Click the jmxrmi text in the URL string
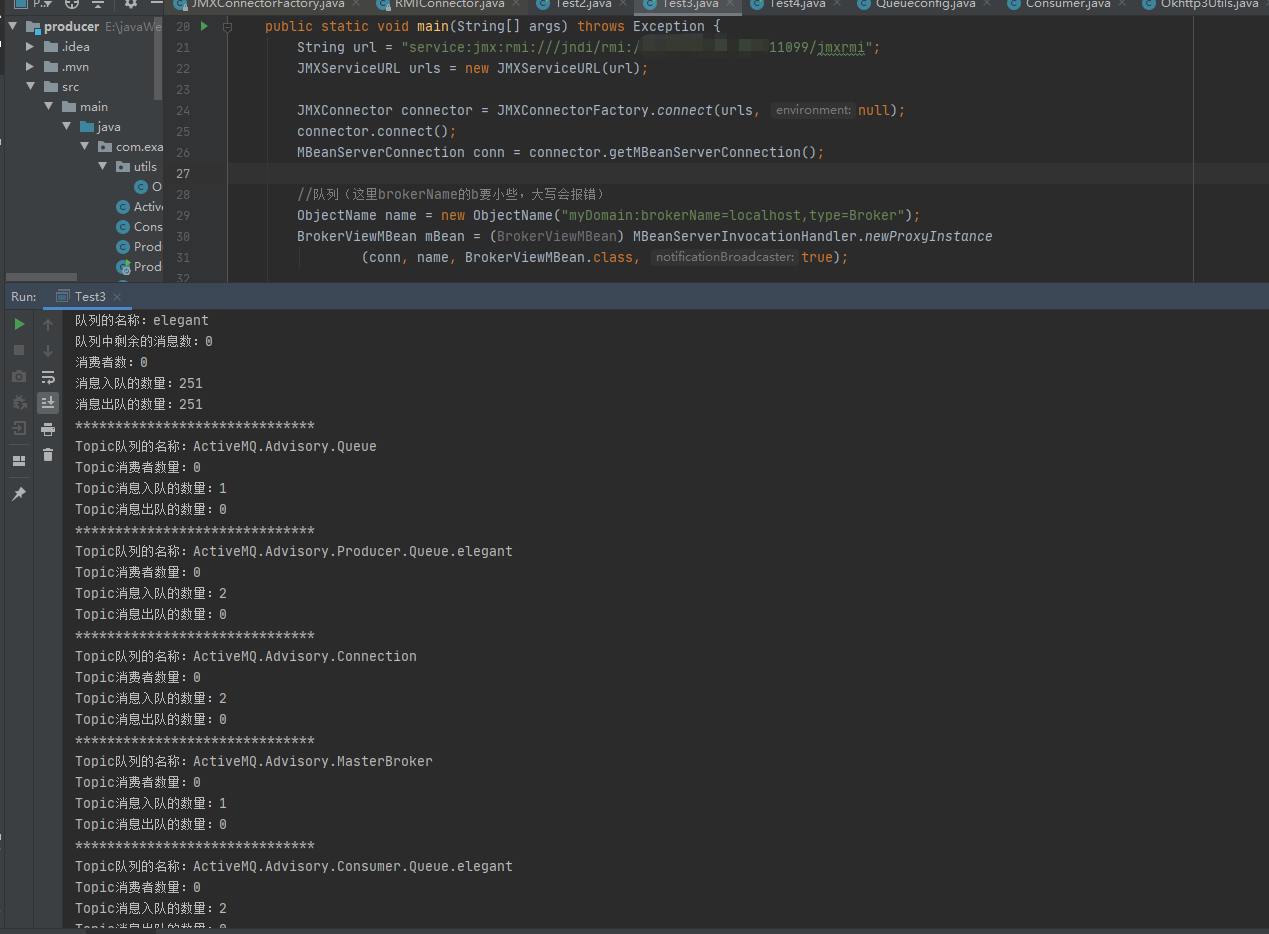The height and width of the screenshot is (934, 1269). coord(839,48)
